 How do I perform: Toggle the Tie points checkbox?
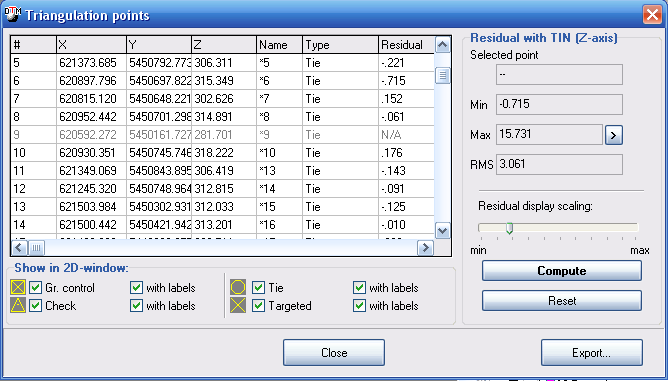[x=259, y=288]
